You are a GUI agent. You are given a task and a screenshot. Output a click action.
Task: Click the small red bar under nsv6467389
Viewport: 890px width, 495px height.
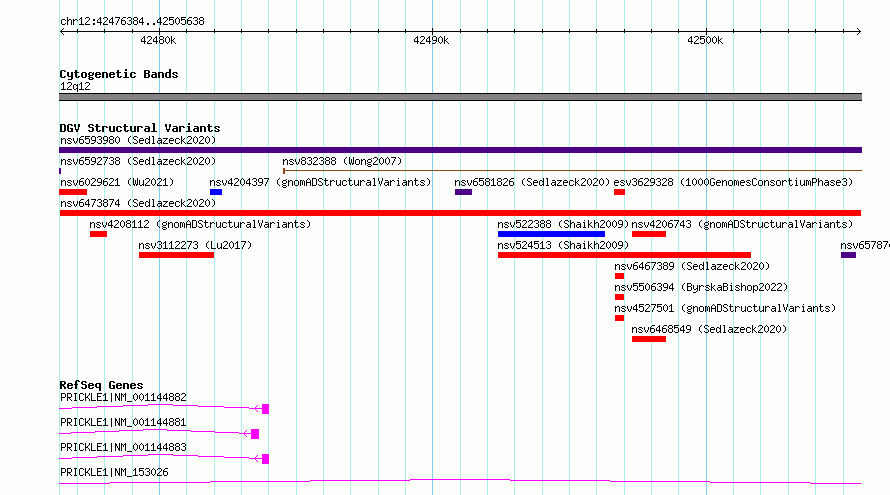pyautogui.click(x=619, y=276)
